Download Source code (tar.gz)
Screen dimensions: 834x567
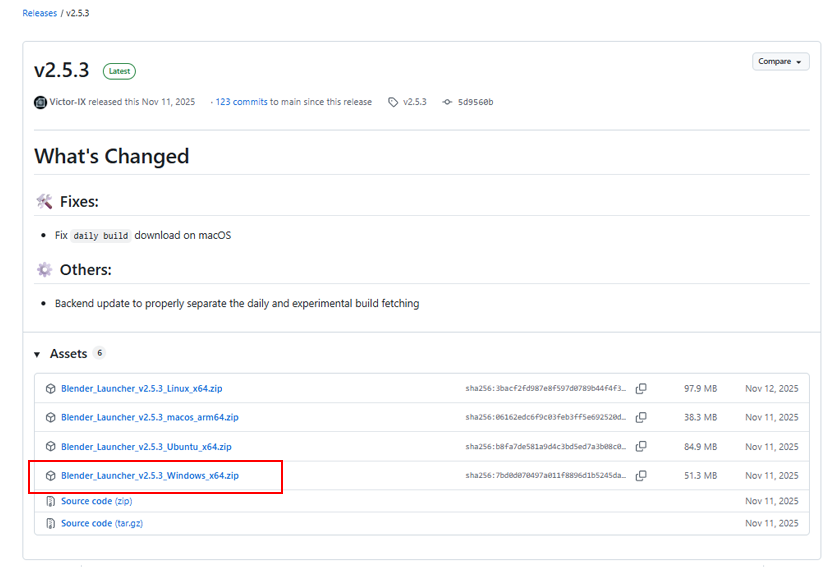pos(102,523)
